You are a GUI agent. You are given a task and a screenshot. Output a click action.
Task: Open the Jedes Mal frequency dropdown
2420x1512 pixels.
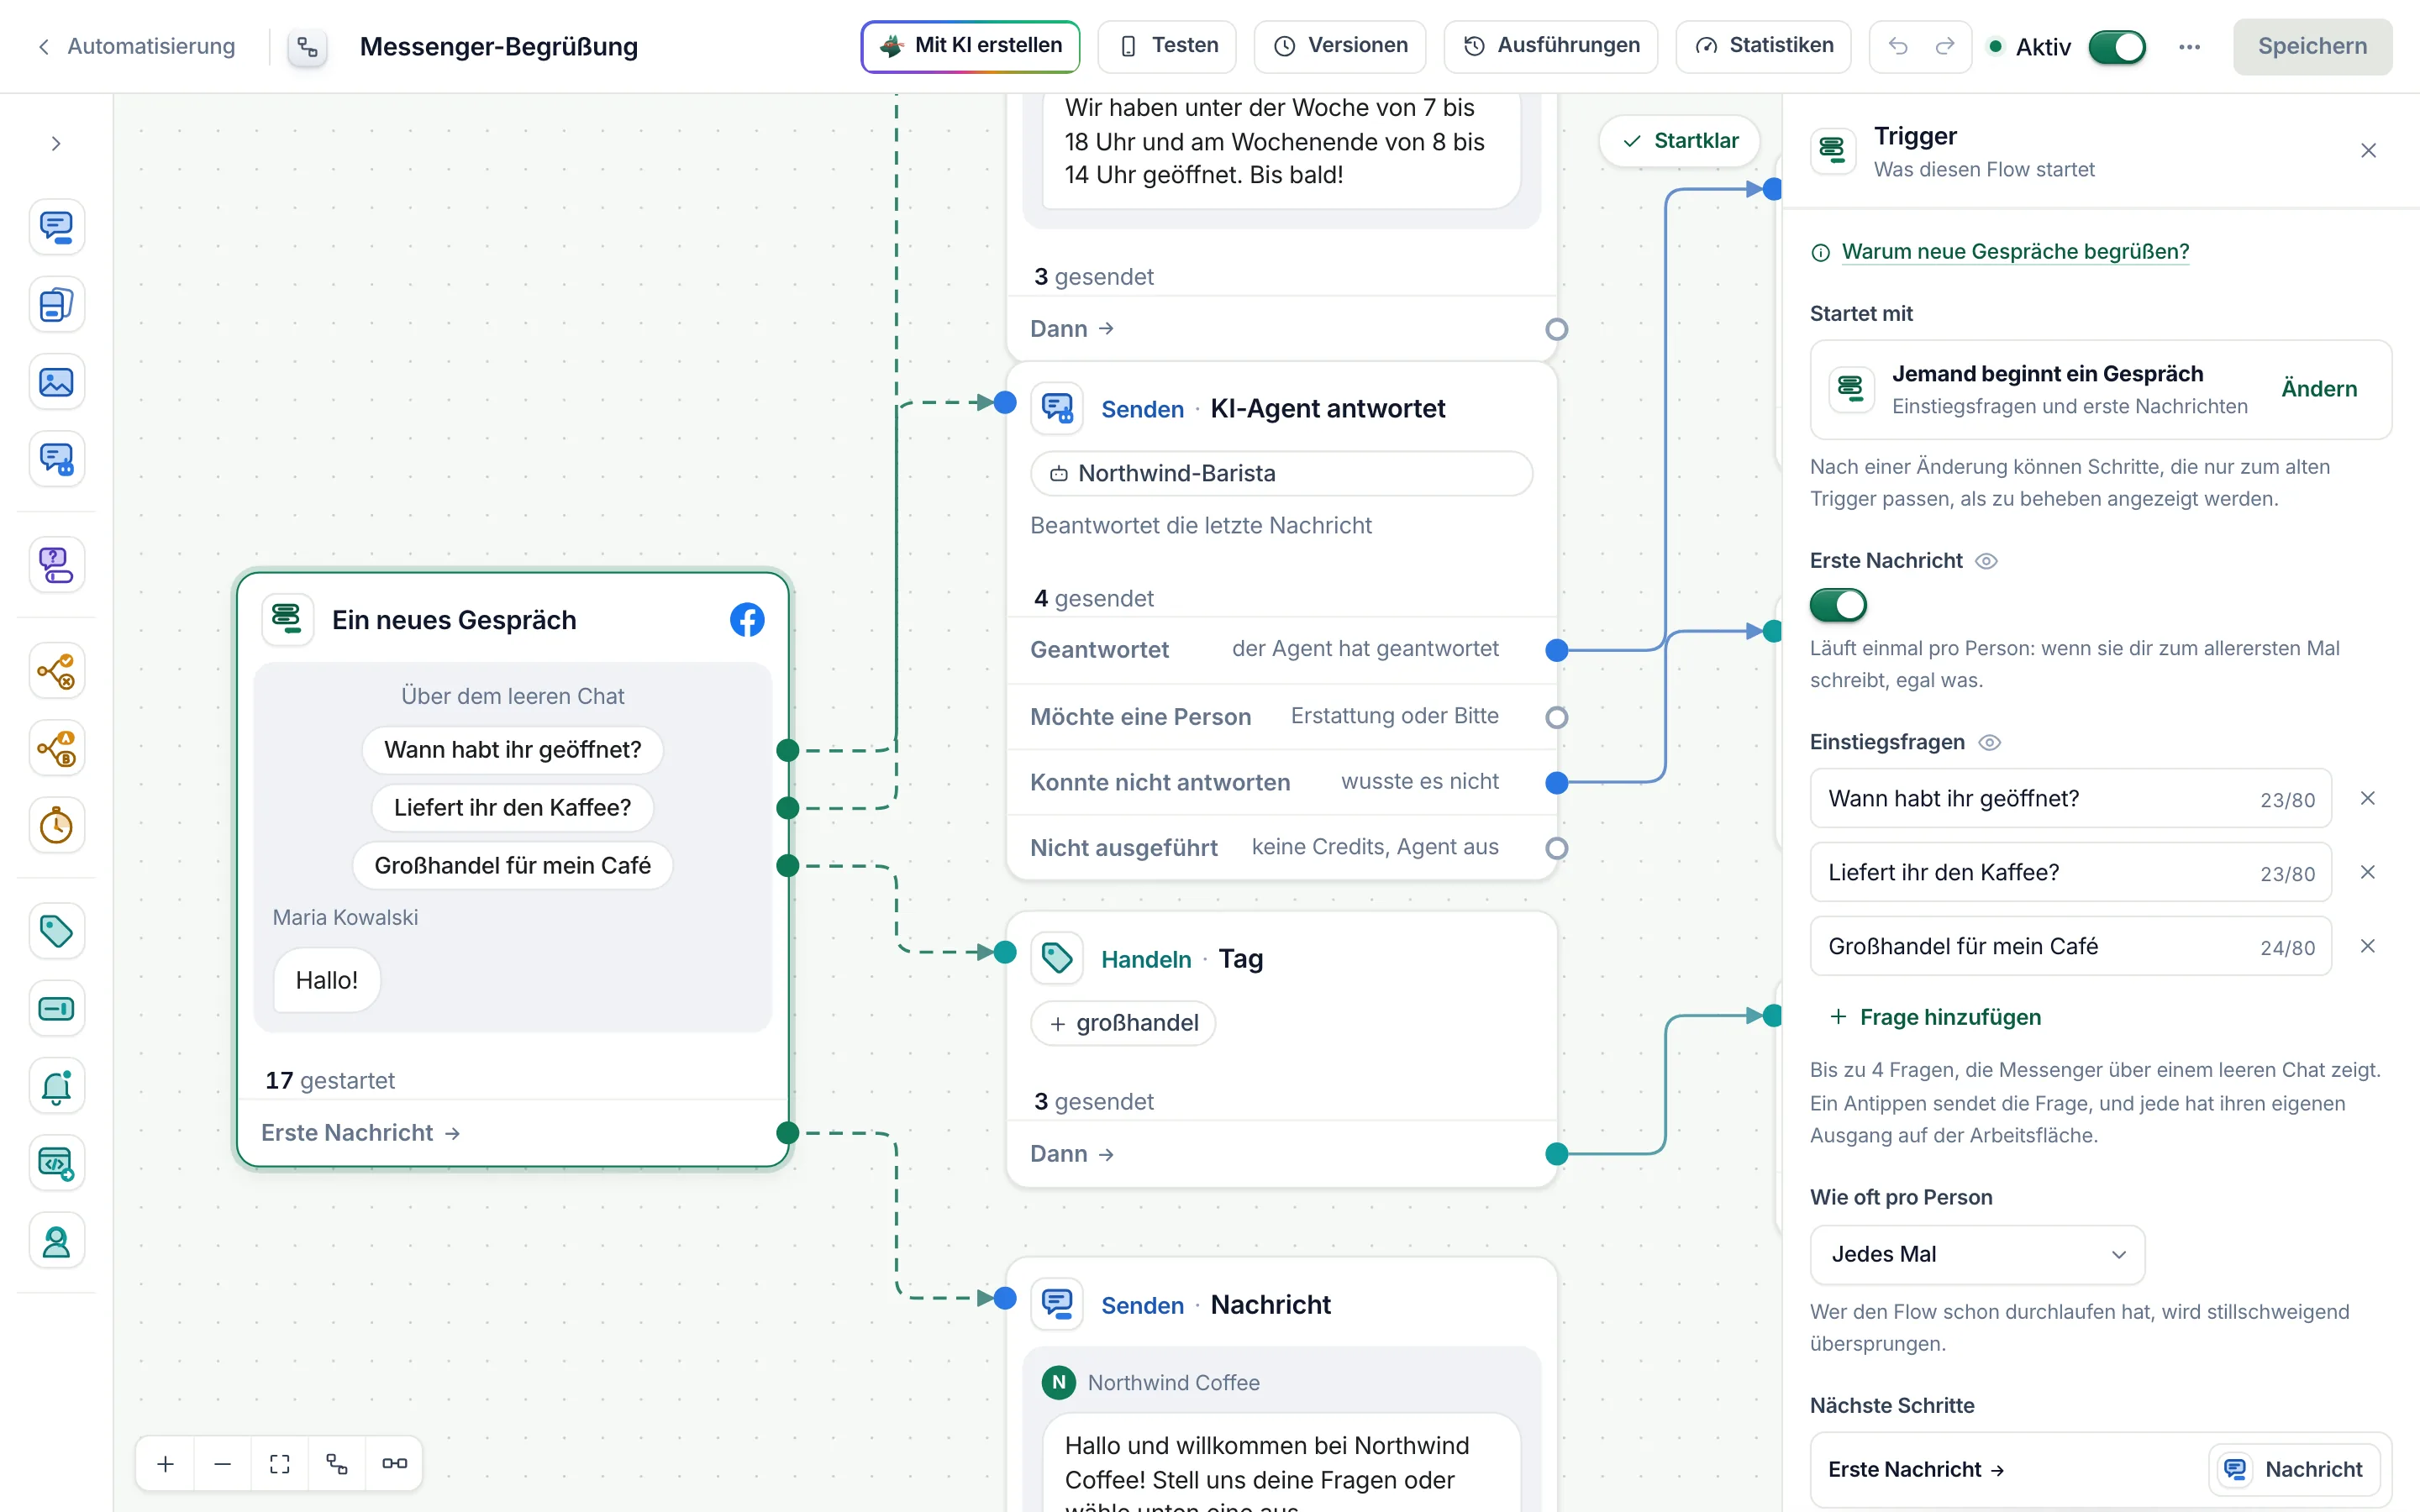click(x=1977, y=1254)
